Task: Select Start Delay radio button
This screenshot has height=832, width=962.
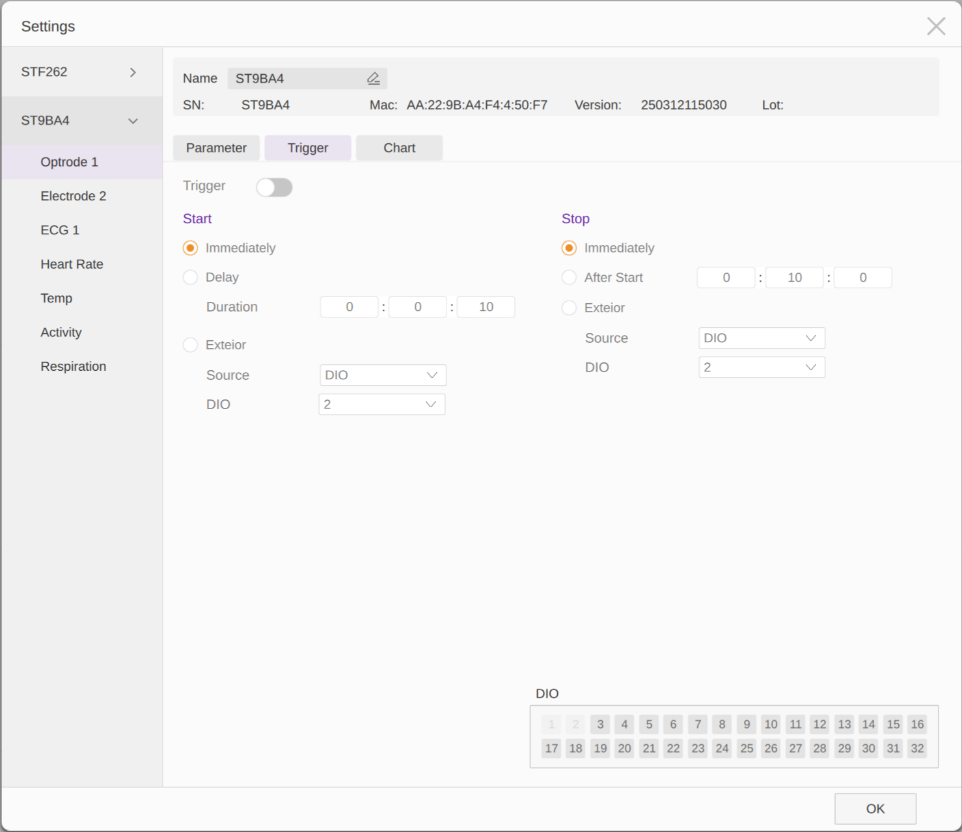Action: (x=190, y=277)
